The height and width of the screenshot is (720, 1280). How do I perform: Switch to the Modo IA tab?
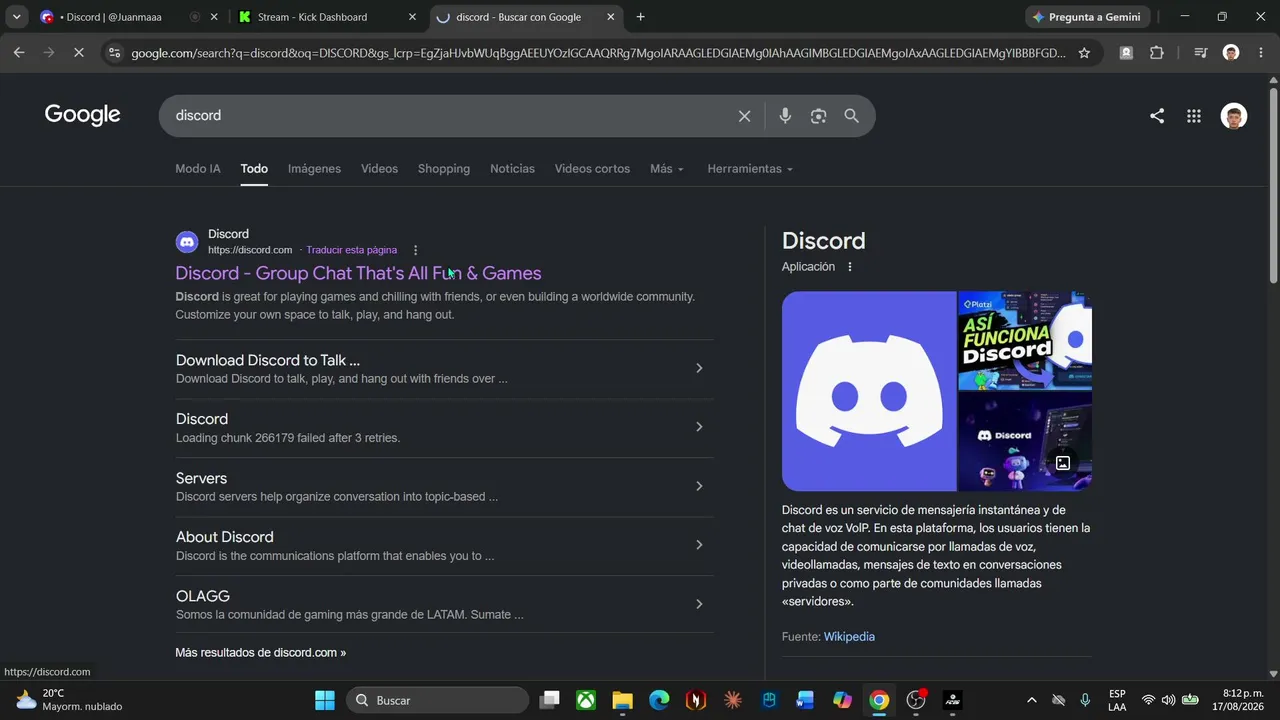[198, 169]
